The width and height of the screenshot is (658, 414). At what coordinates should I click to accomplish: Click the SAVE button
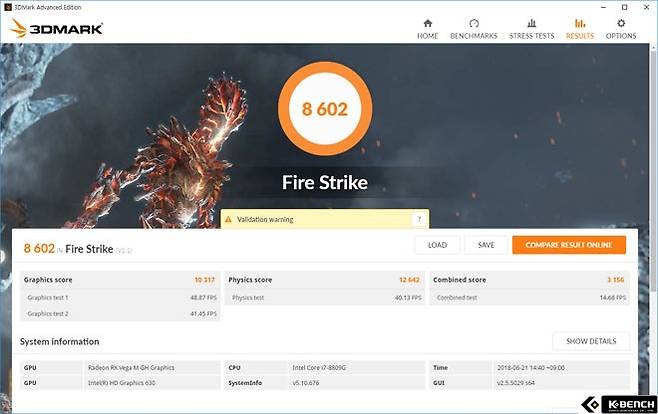[x=485, y=245]
